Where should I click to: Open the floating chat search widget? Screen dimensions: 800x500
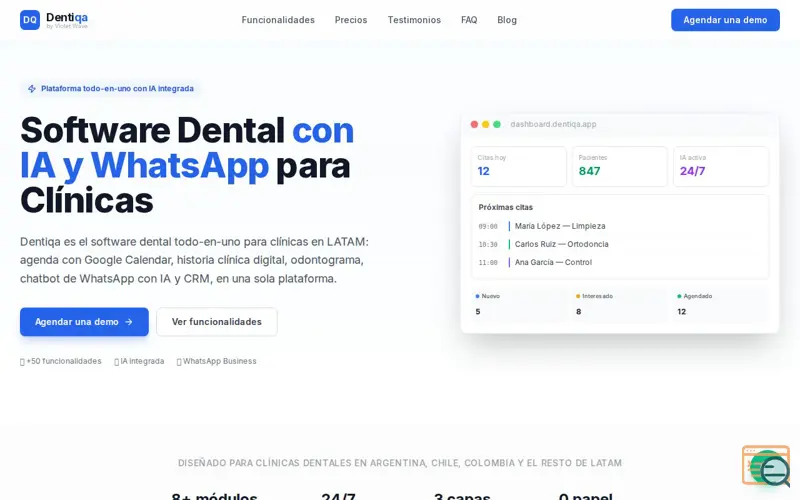766,466
